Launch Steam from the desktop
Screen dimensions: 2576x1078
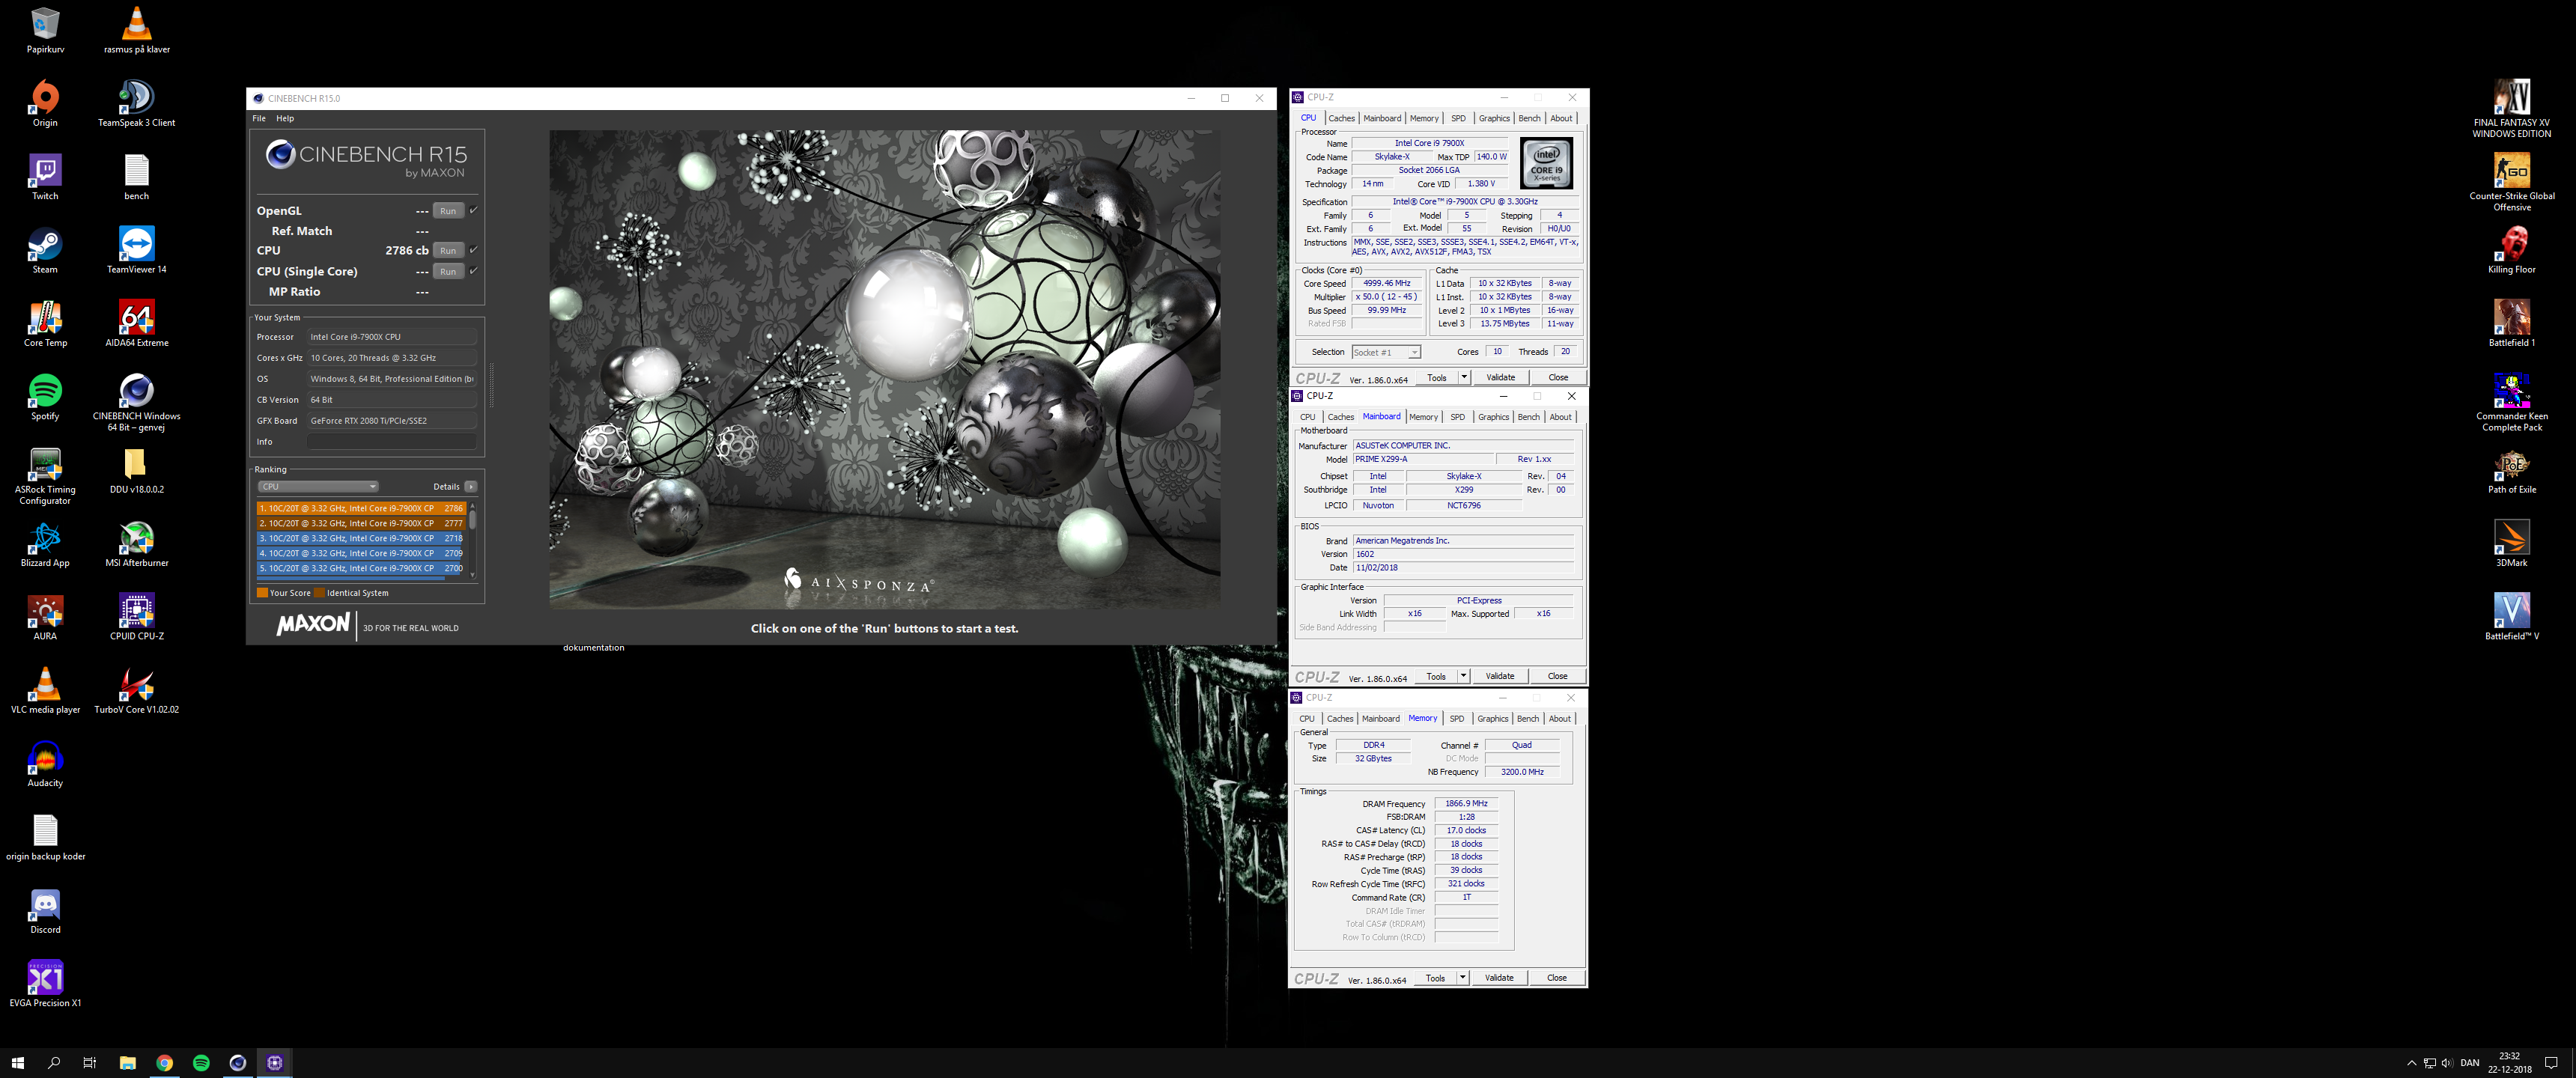[x=45, y=251]
